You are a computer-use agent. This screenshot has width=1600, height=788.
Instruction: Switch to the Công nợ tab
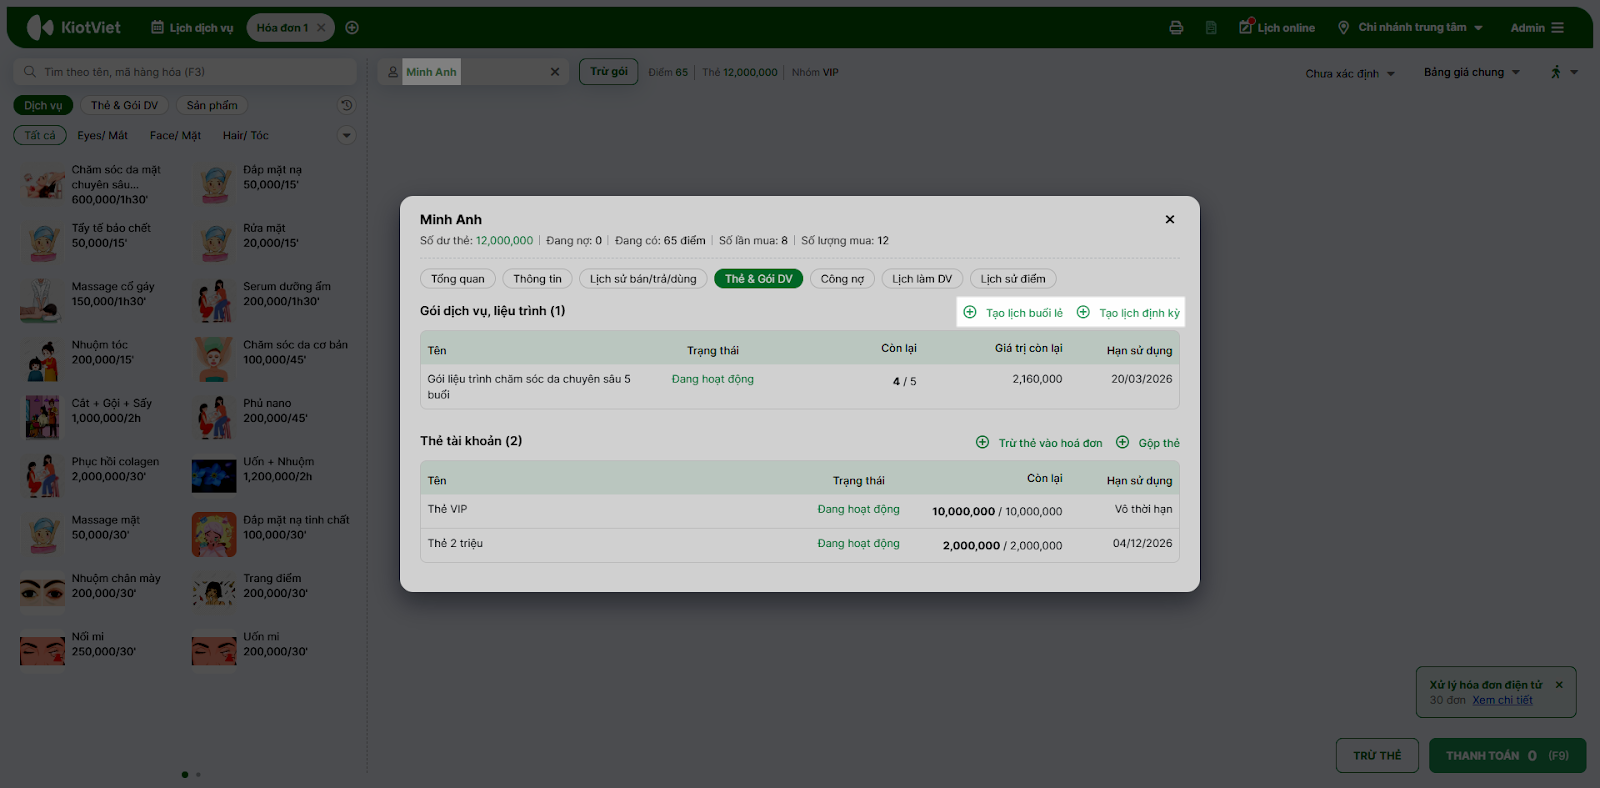(x=842, y=279)
